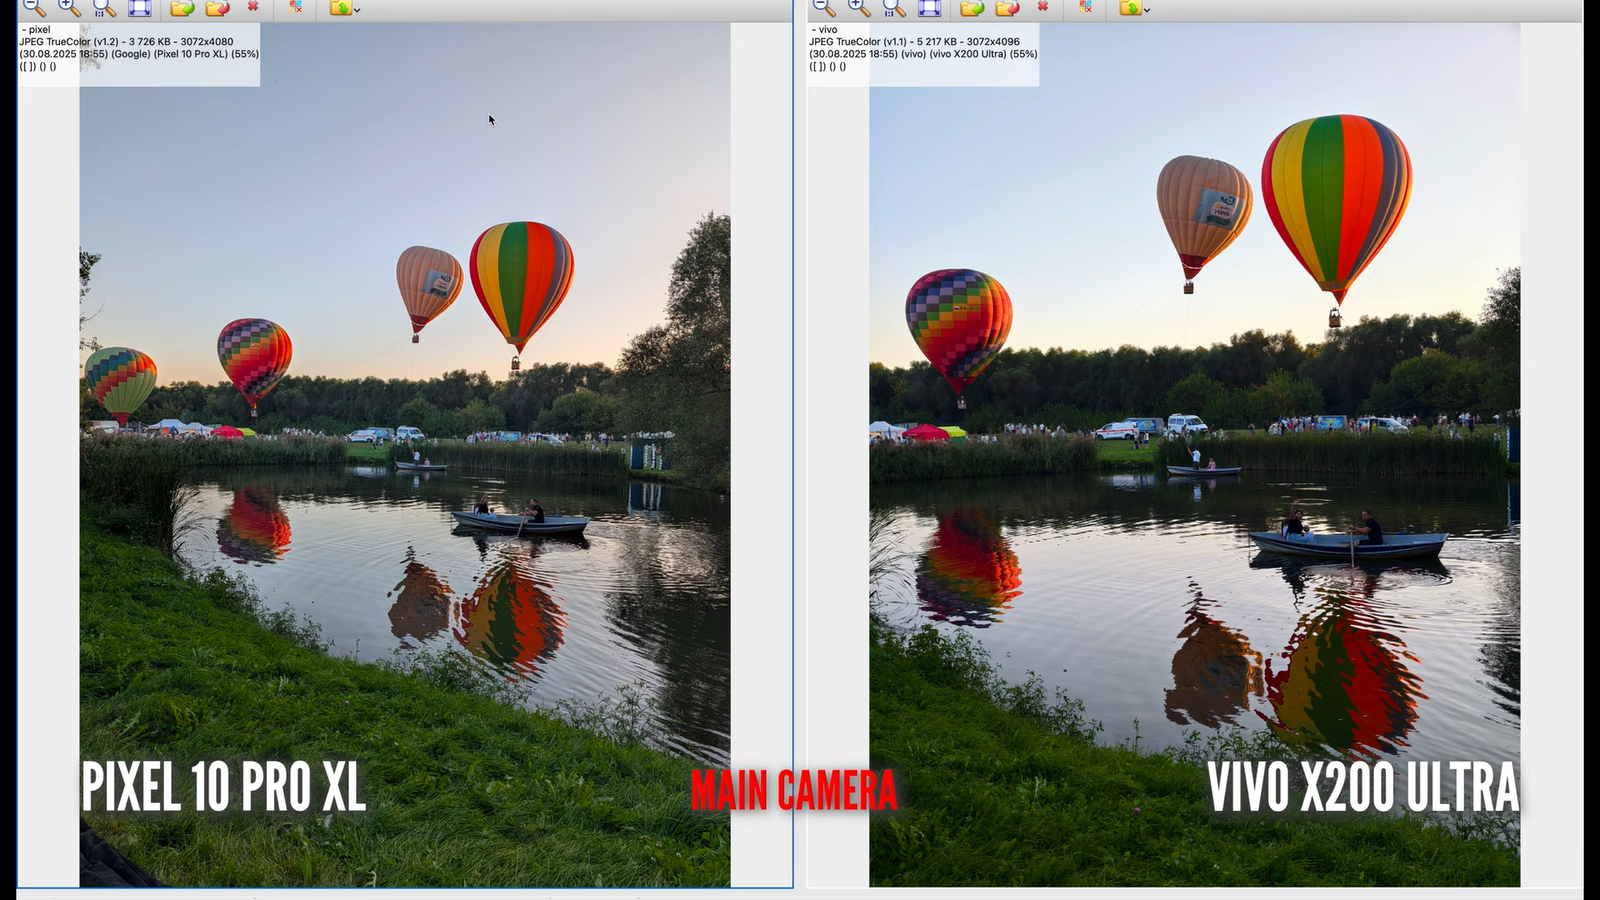Zoom in on the pixel image window
Image resolution: width=1600 pixels, height=900 pixels.
click(x=69, y=8)
